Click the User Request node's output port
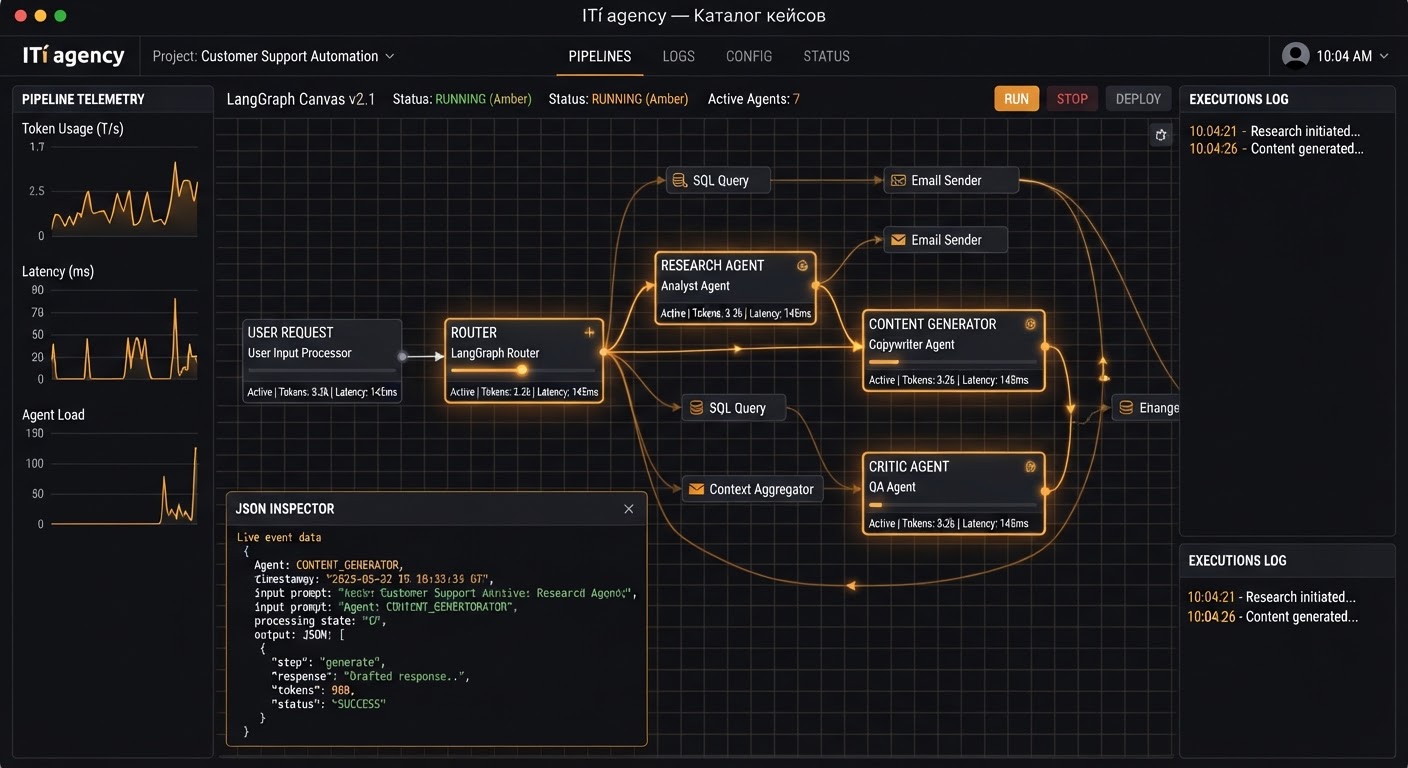1408x768 pixels. [x=402, y=356]
